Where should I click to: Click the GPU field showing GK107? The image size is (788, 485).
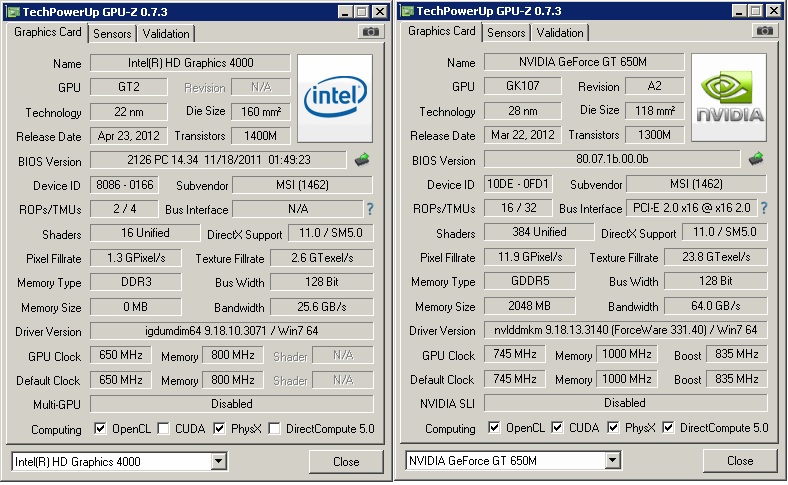point(523,86)
